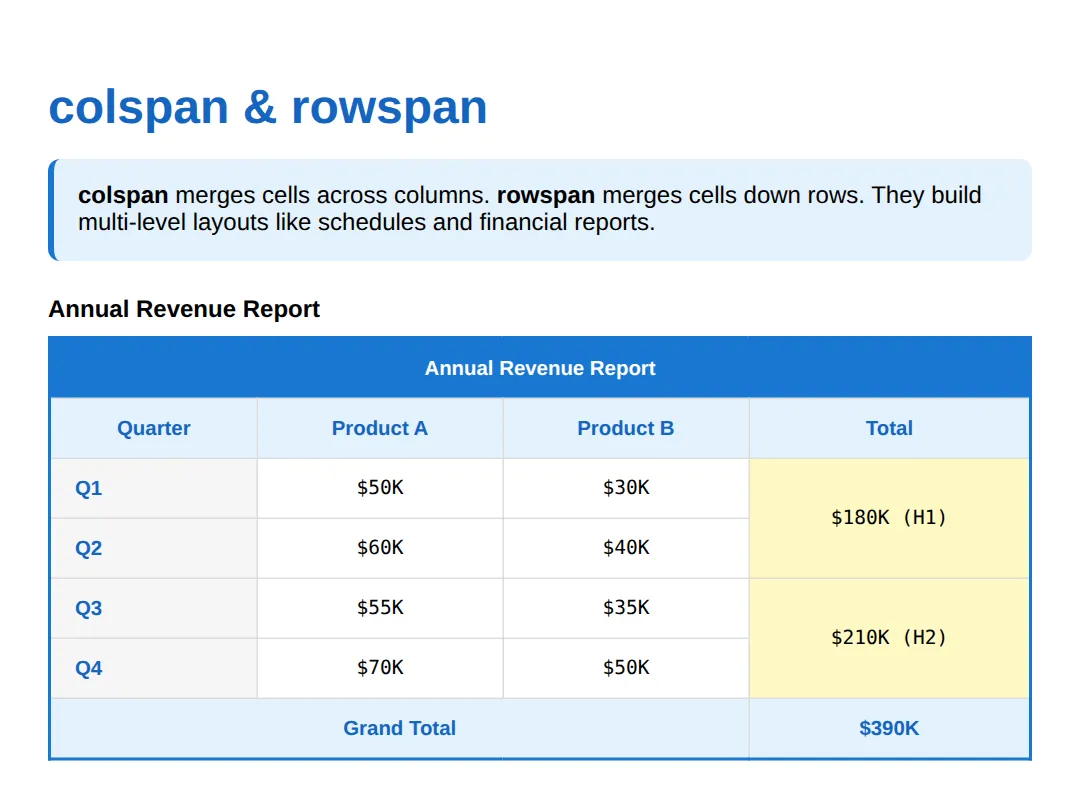Select the 'Total' column header
The image size is (1080, 810).
[x=889, y=428]
